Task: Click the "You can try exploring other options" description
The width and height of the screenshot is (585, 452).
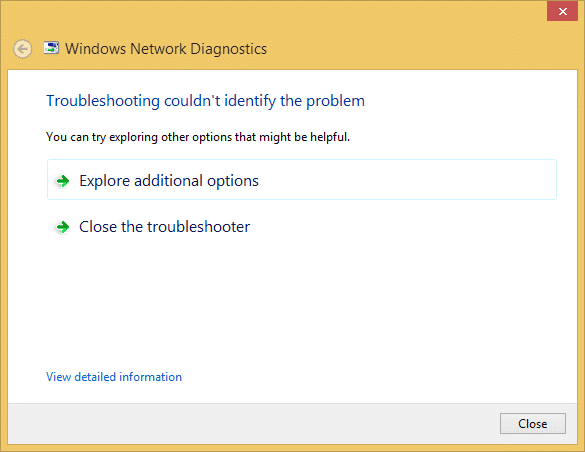Action: 198,137
